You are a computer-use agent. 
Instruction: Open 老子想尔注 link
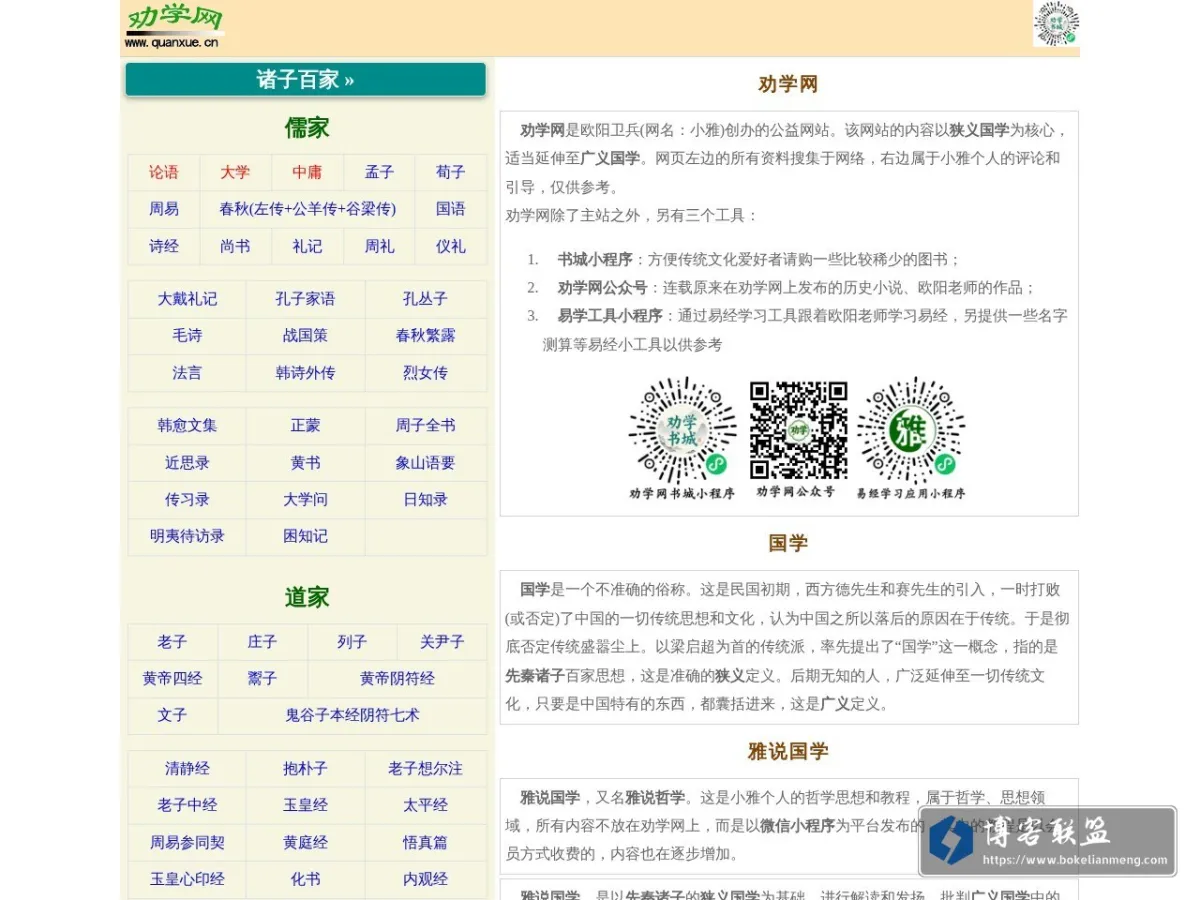[425, 769]
